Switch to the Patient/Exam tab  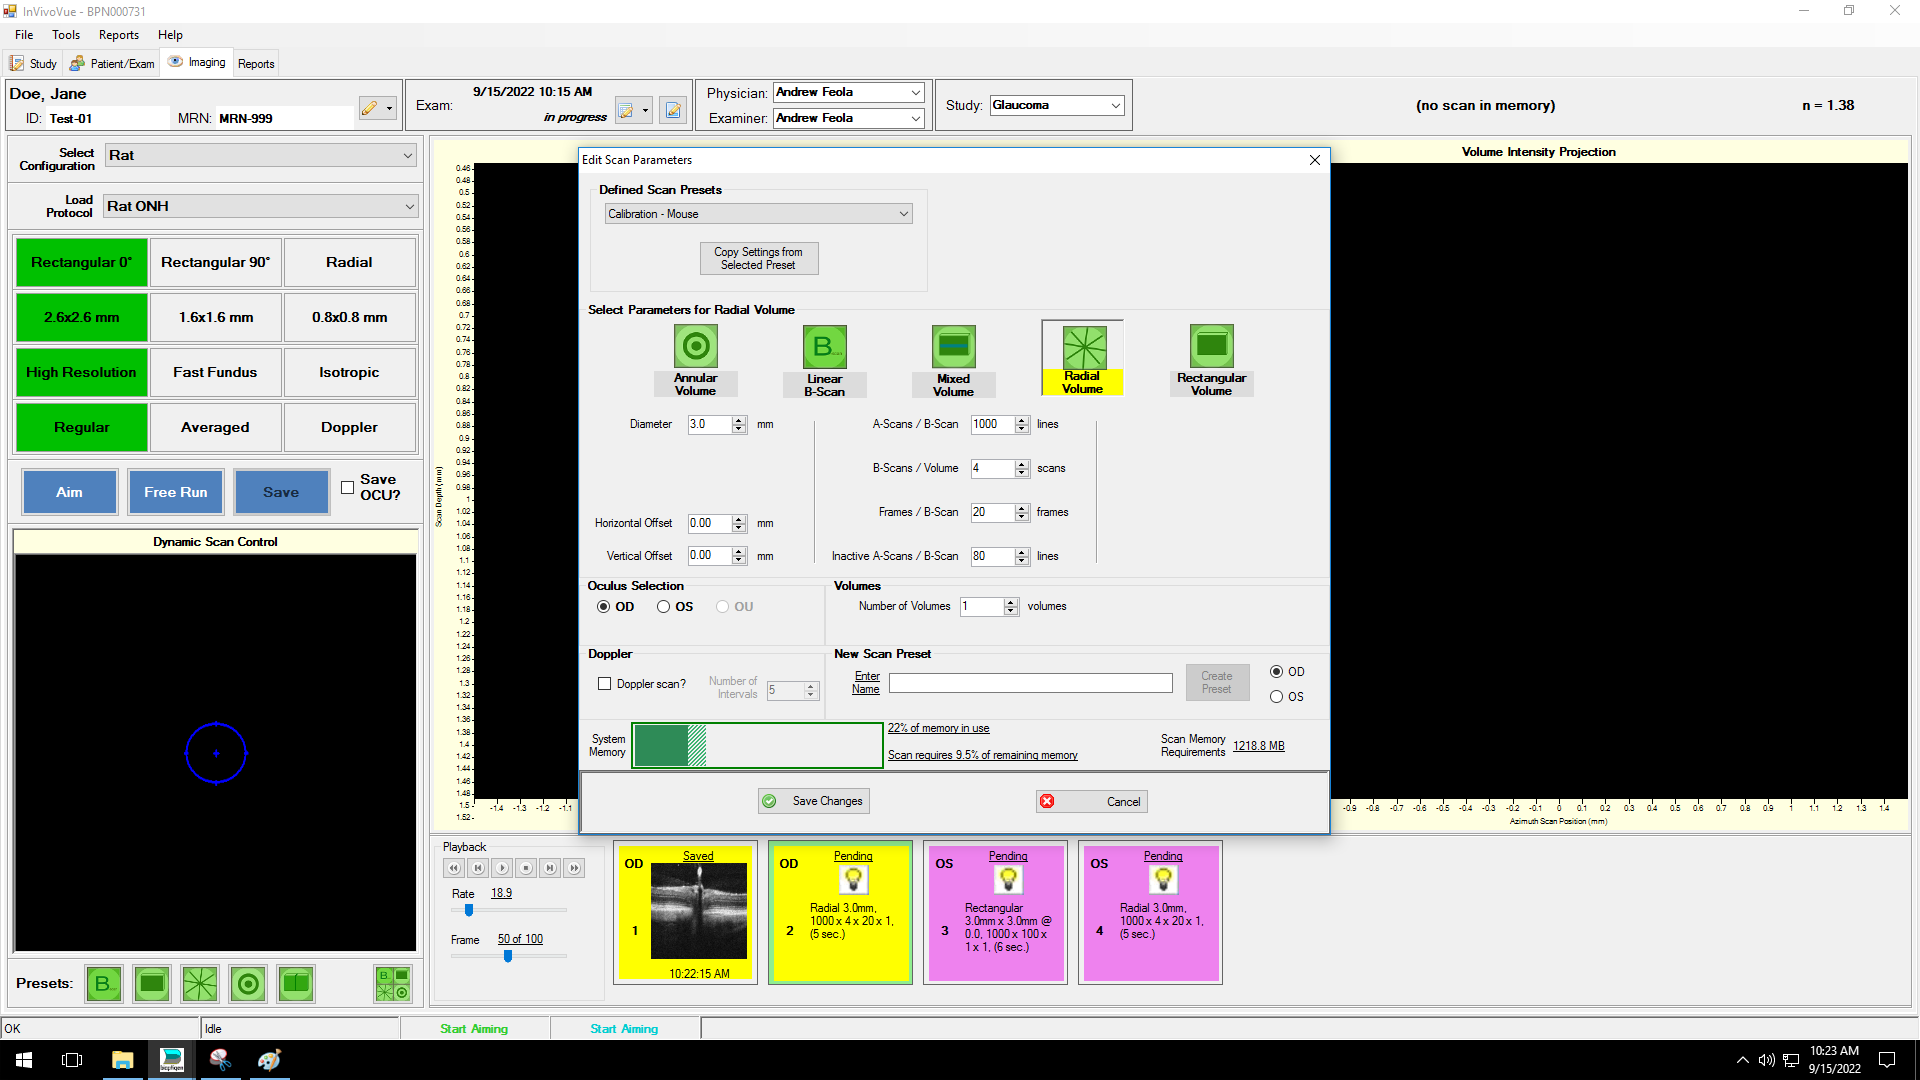pyautogui.click(x=112, y=64)
